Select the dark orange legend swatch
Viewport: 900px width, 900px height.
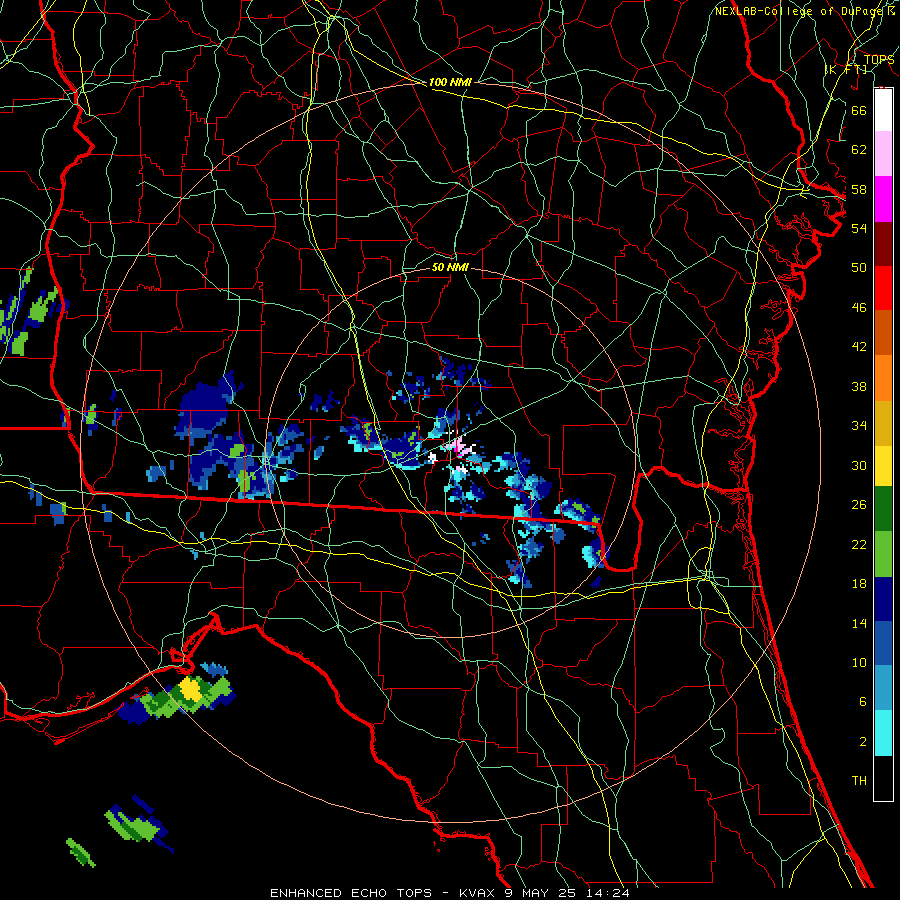click(883, 332)
